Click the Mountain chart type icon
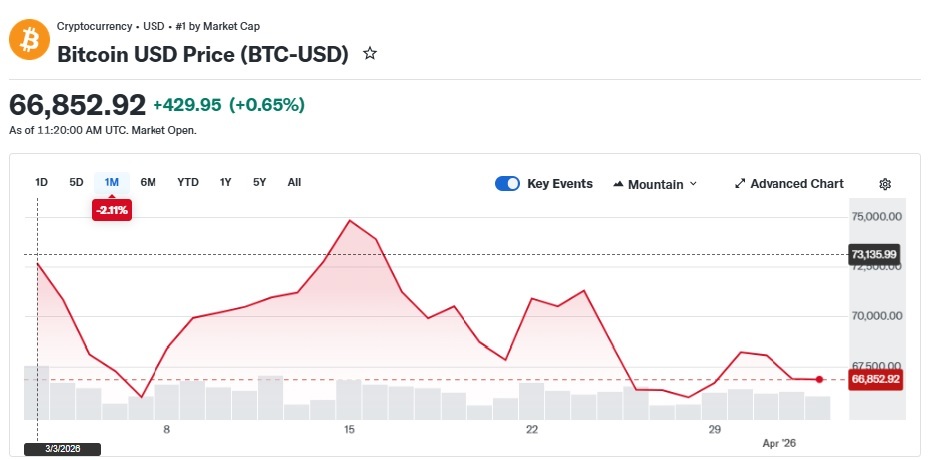 [x=618, y=185]
